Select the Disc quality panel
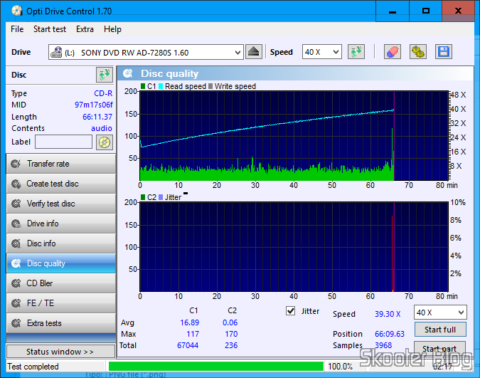Image resolution: width=480 pixels, height=378 pixels. [x=61, y=263]
